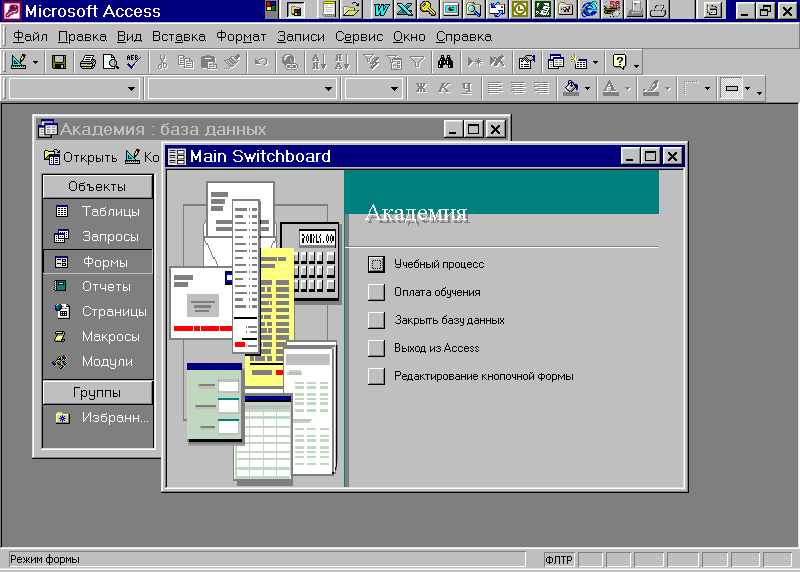Toggle right text alignment
This screenshot has height=572, width=800.
pyautogui.click(x=541, y=88)
